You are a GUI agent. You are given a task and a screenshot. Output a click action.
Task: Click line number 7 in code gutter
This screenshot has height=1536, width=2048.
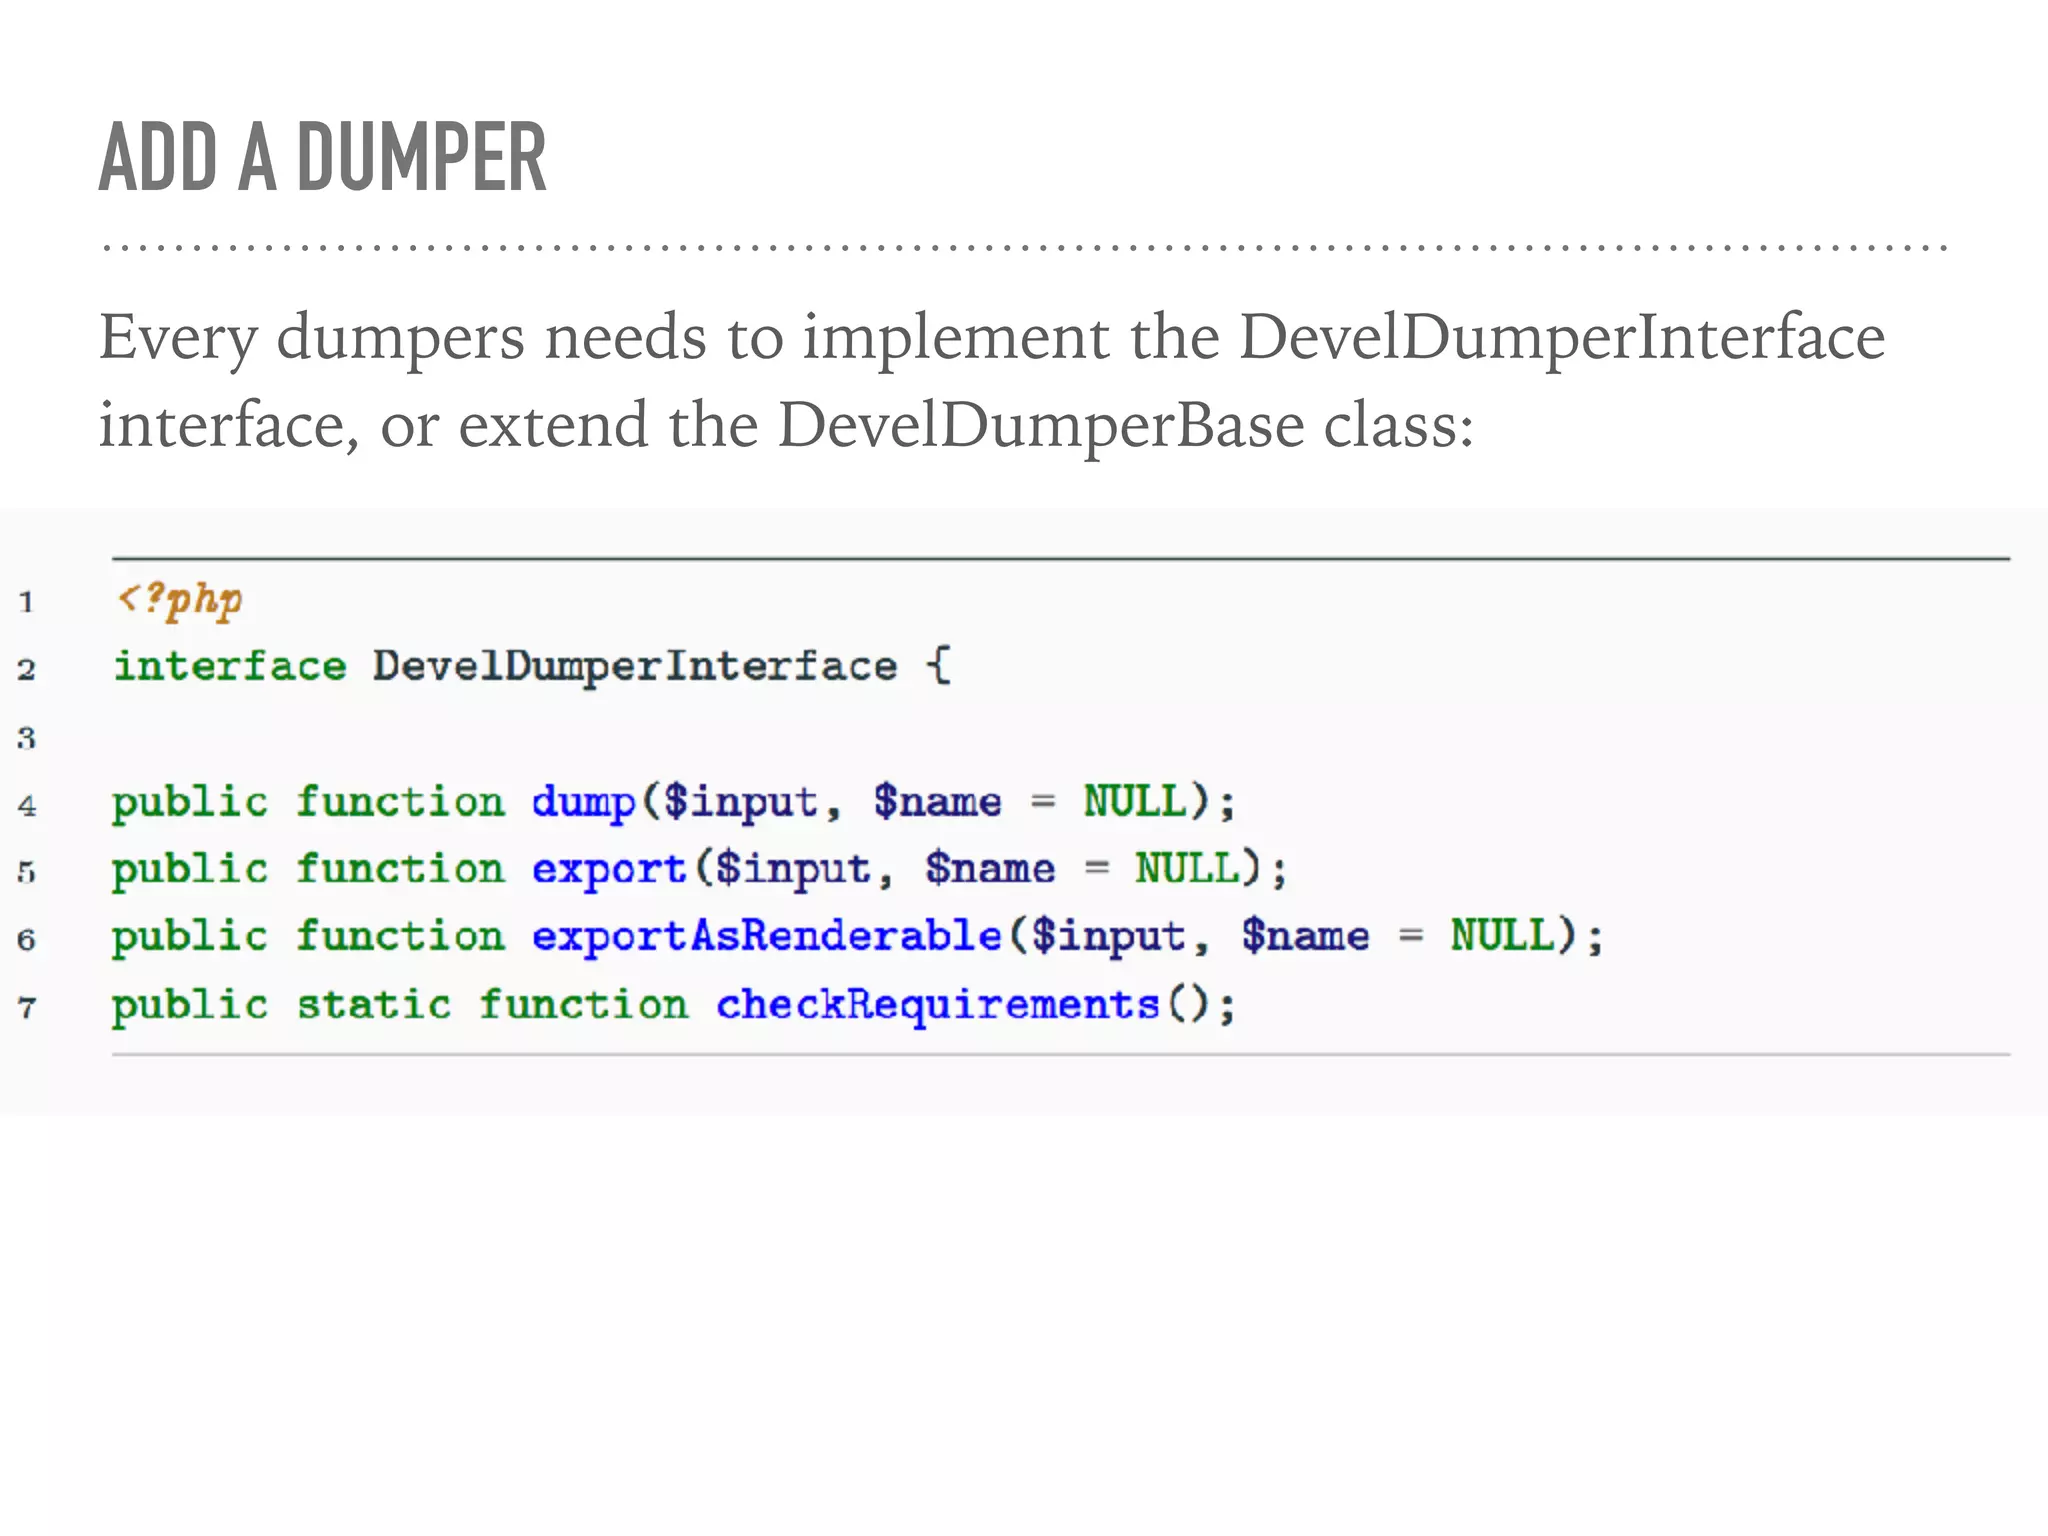(26, 1007)
